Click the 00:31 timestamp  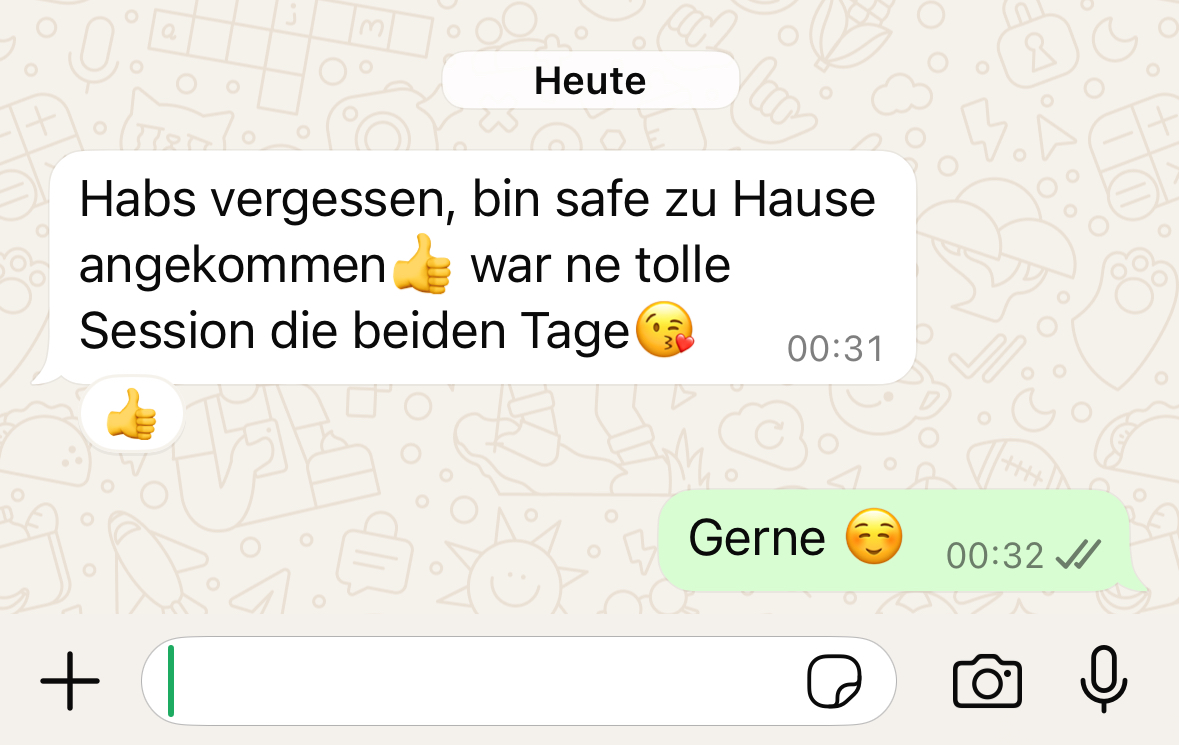[x=835, y=349]
